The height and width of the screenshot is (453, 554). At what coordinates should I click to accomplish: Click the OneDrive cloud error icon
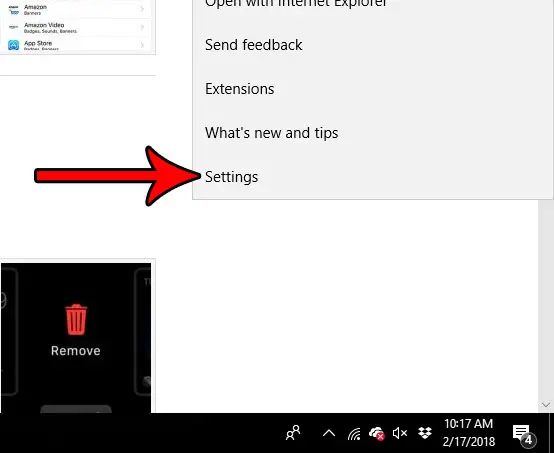(376, 434)
